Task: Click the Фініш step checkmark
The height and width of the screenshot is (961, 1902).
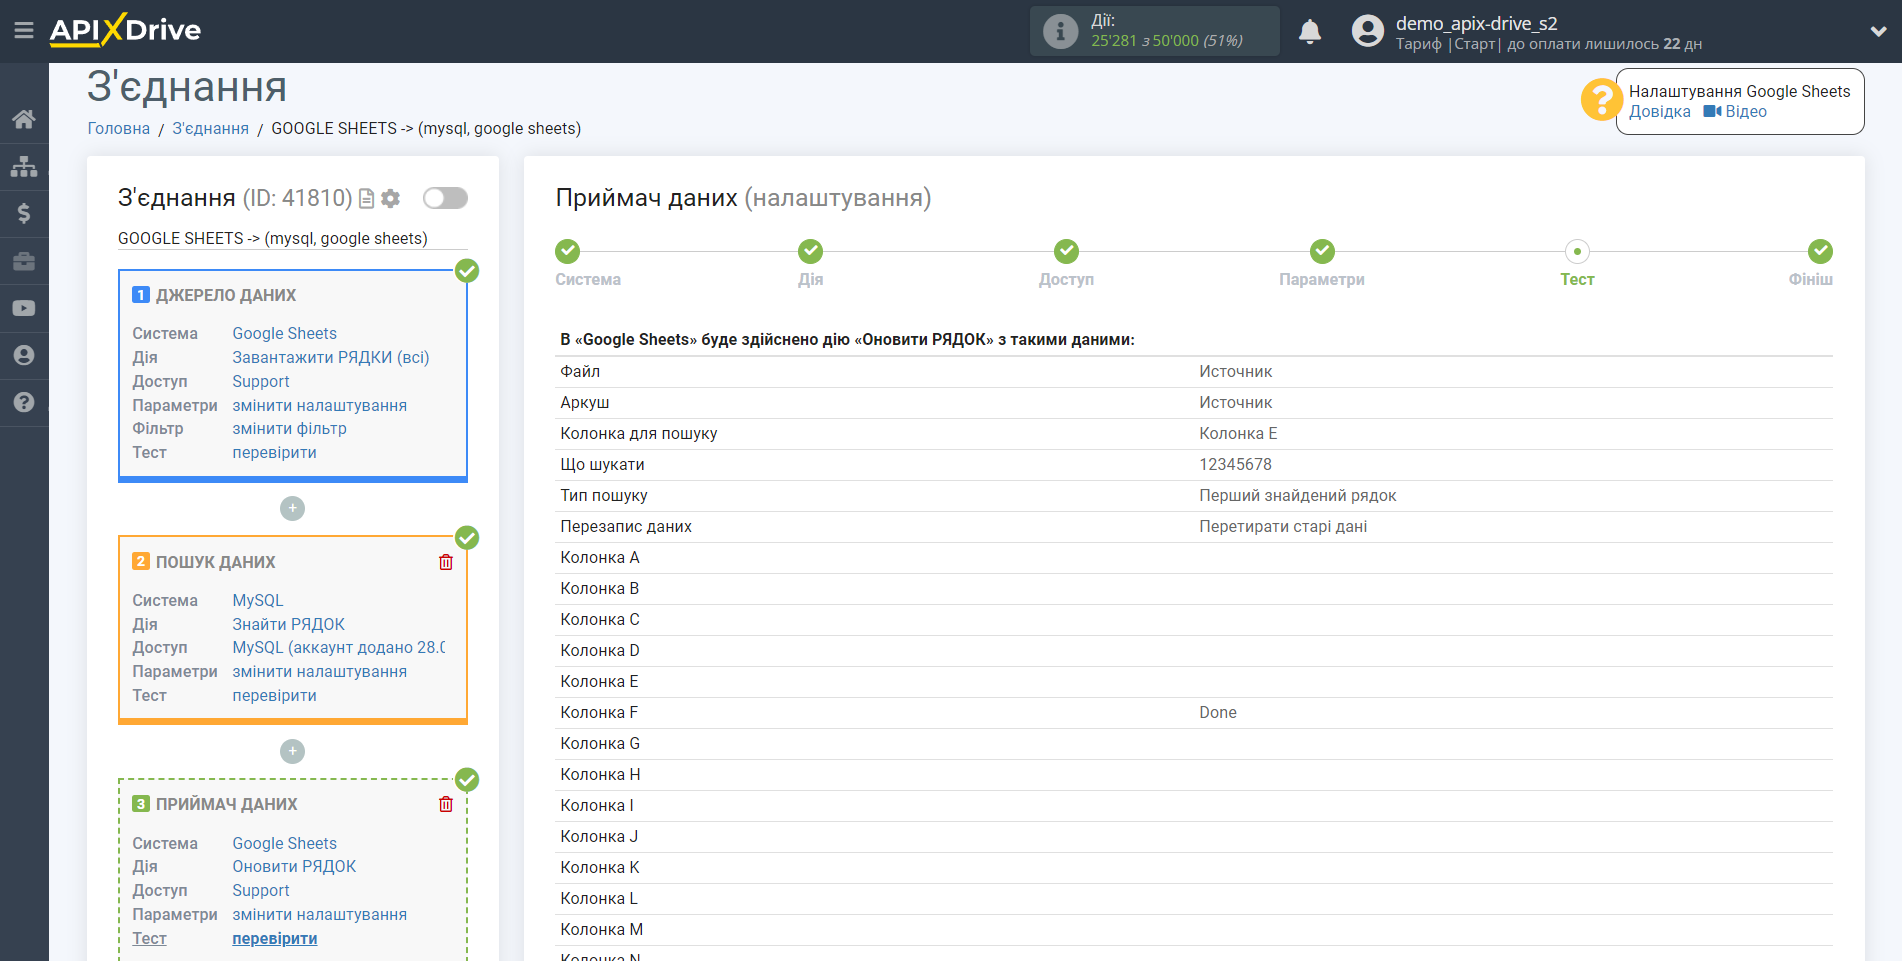Action: click(1820, 251)
